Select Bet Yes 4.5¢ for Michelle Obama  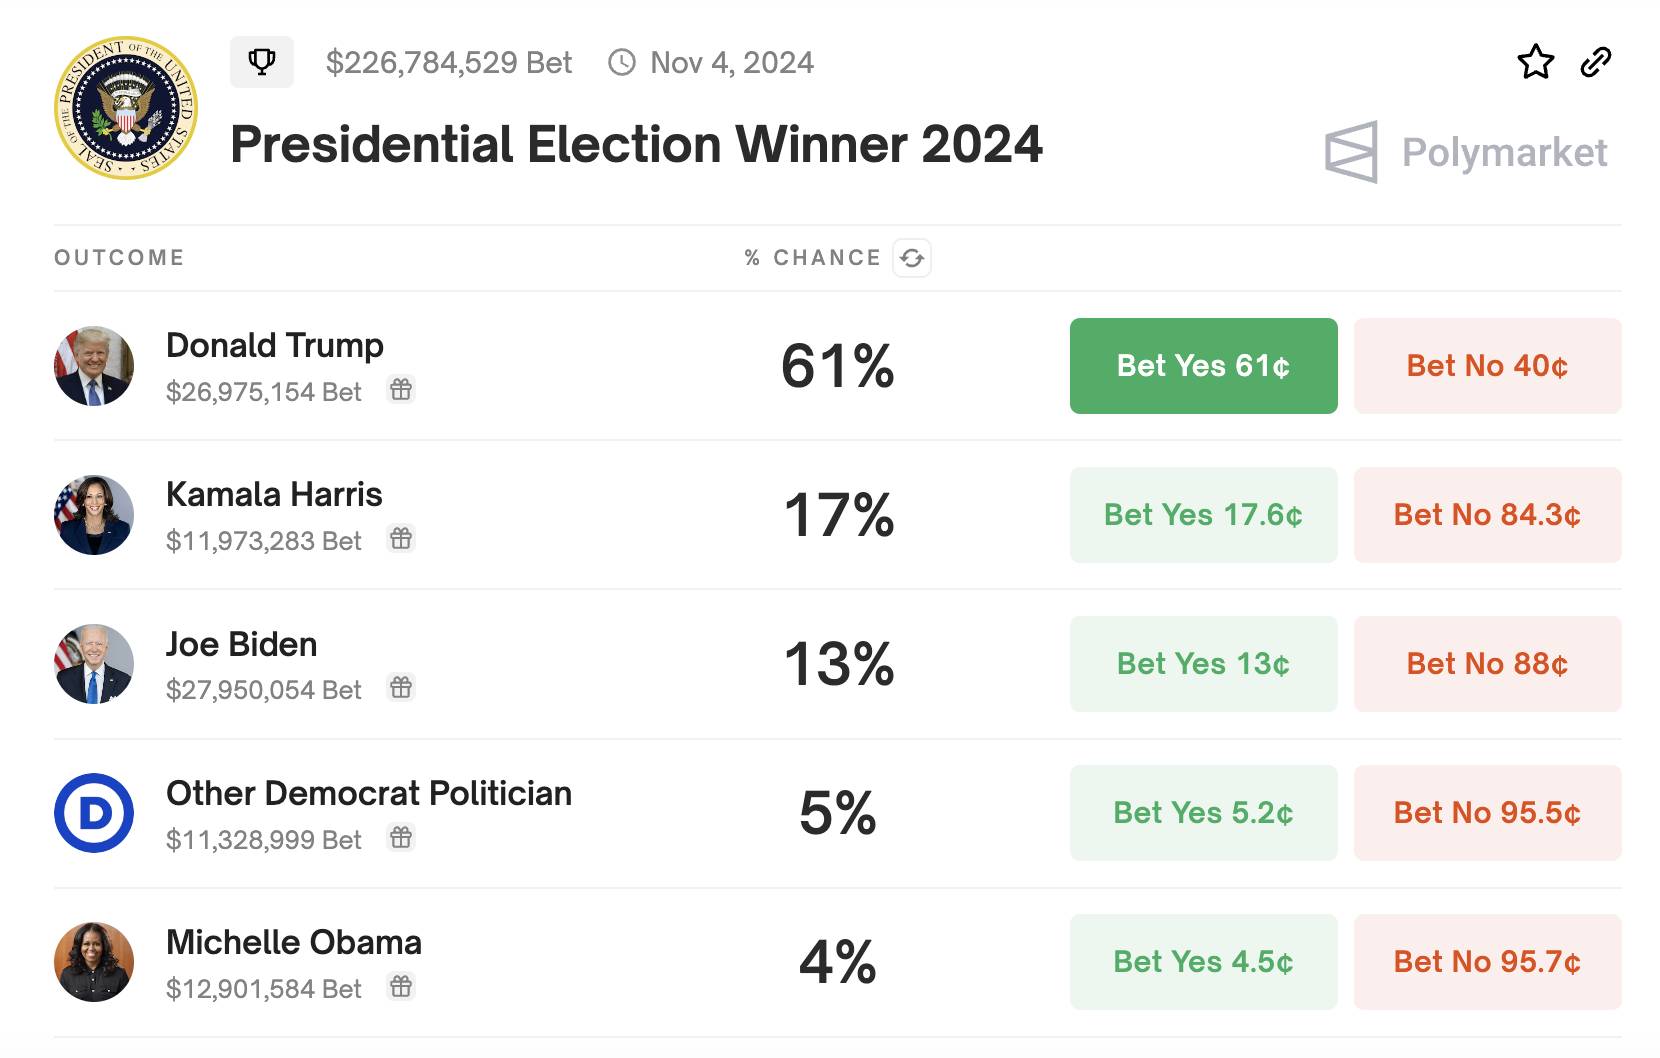pos(1203,962)
